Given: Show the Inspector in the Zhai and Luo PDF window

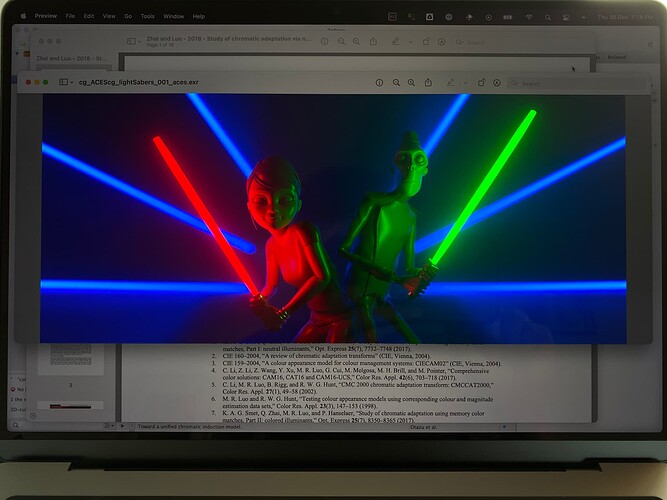Looking at the screenshot, I should (x=325, y=41).
